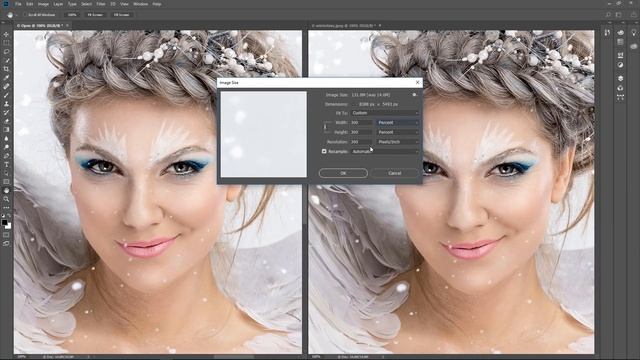Screen dimensions: 640x360
Task: Open the Layer menu
Action: (x=58, y=4)
